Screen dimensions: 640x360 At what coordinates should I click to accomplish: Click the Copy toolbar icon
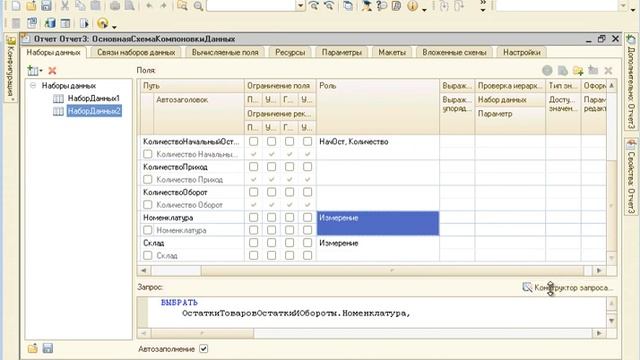(80, 6)
